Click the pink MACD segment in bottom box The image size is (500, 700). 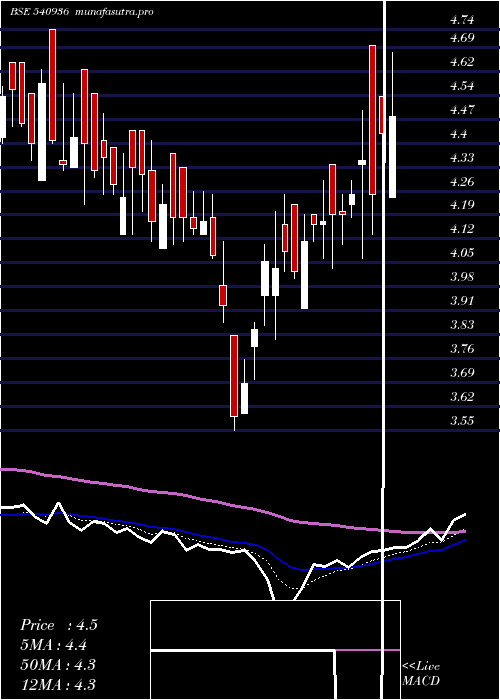point(367,650)
